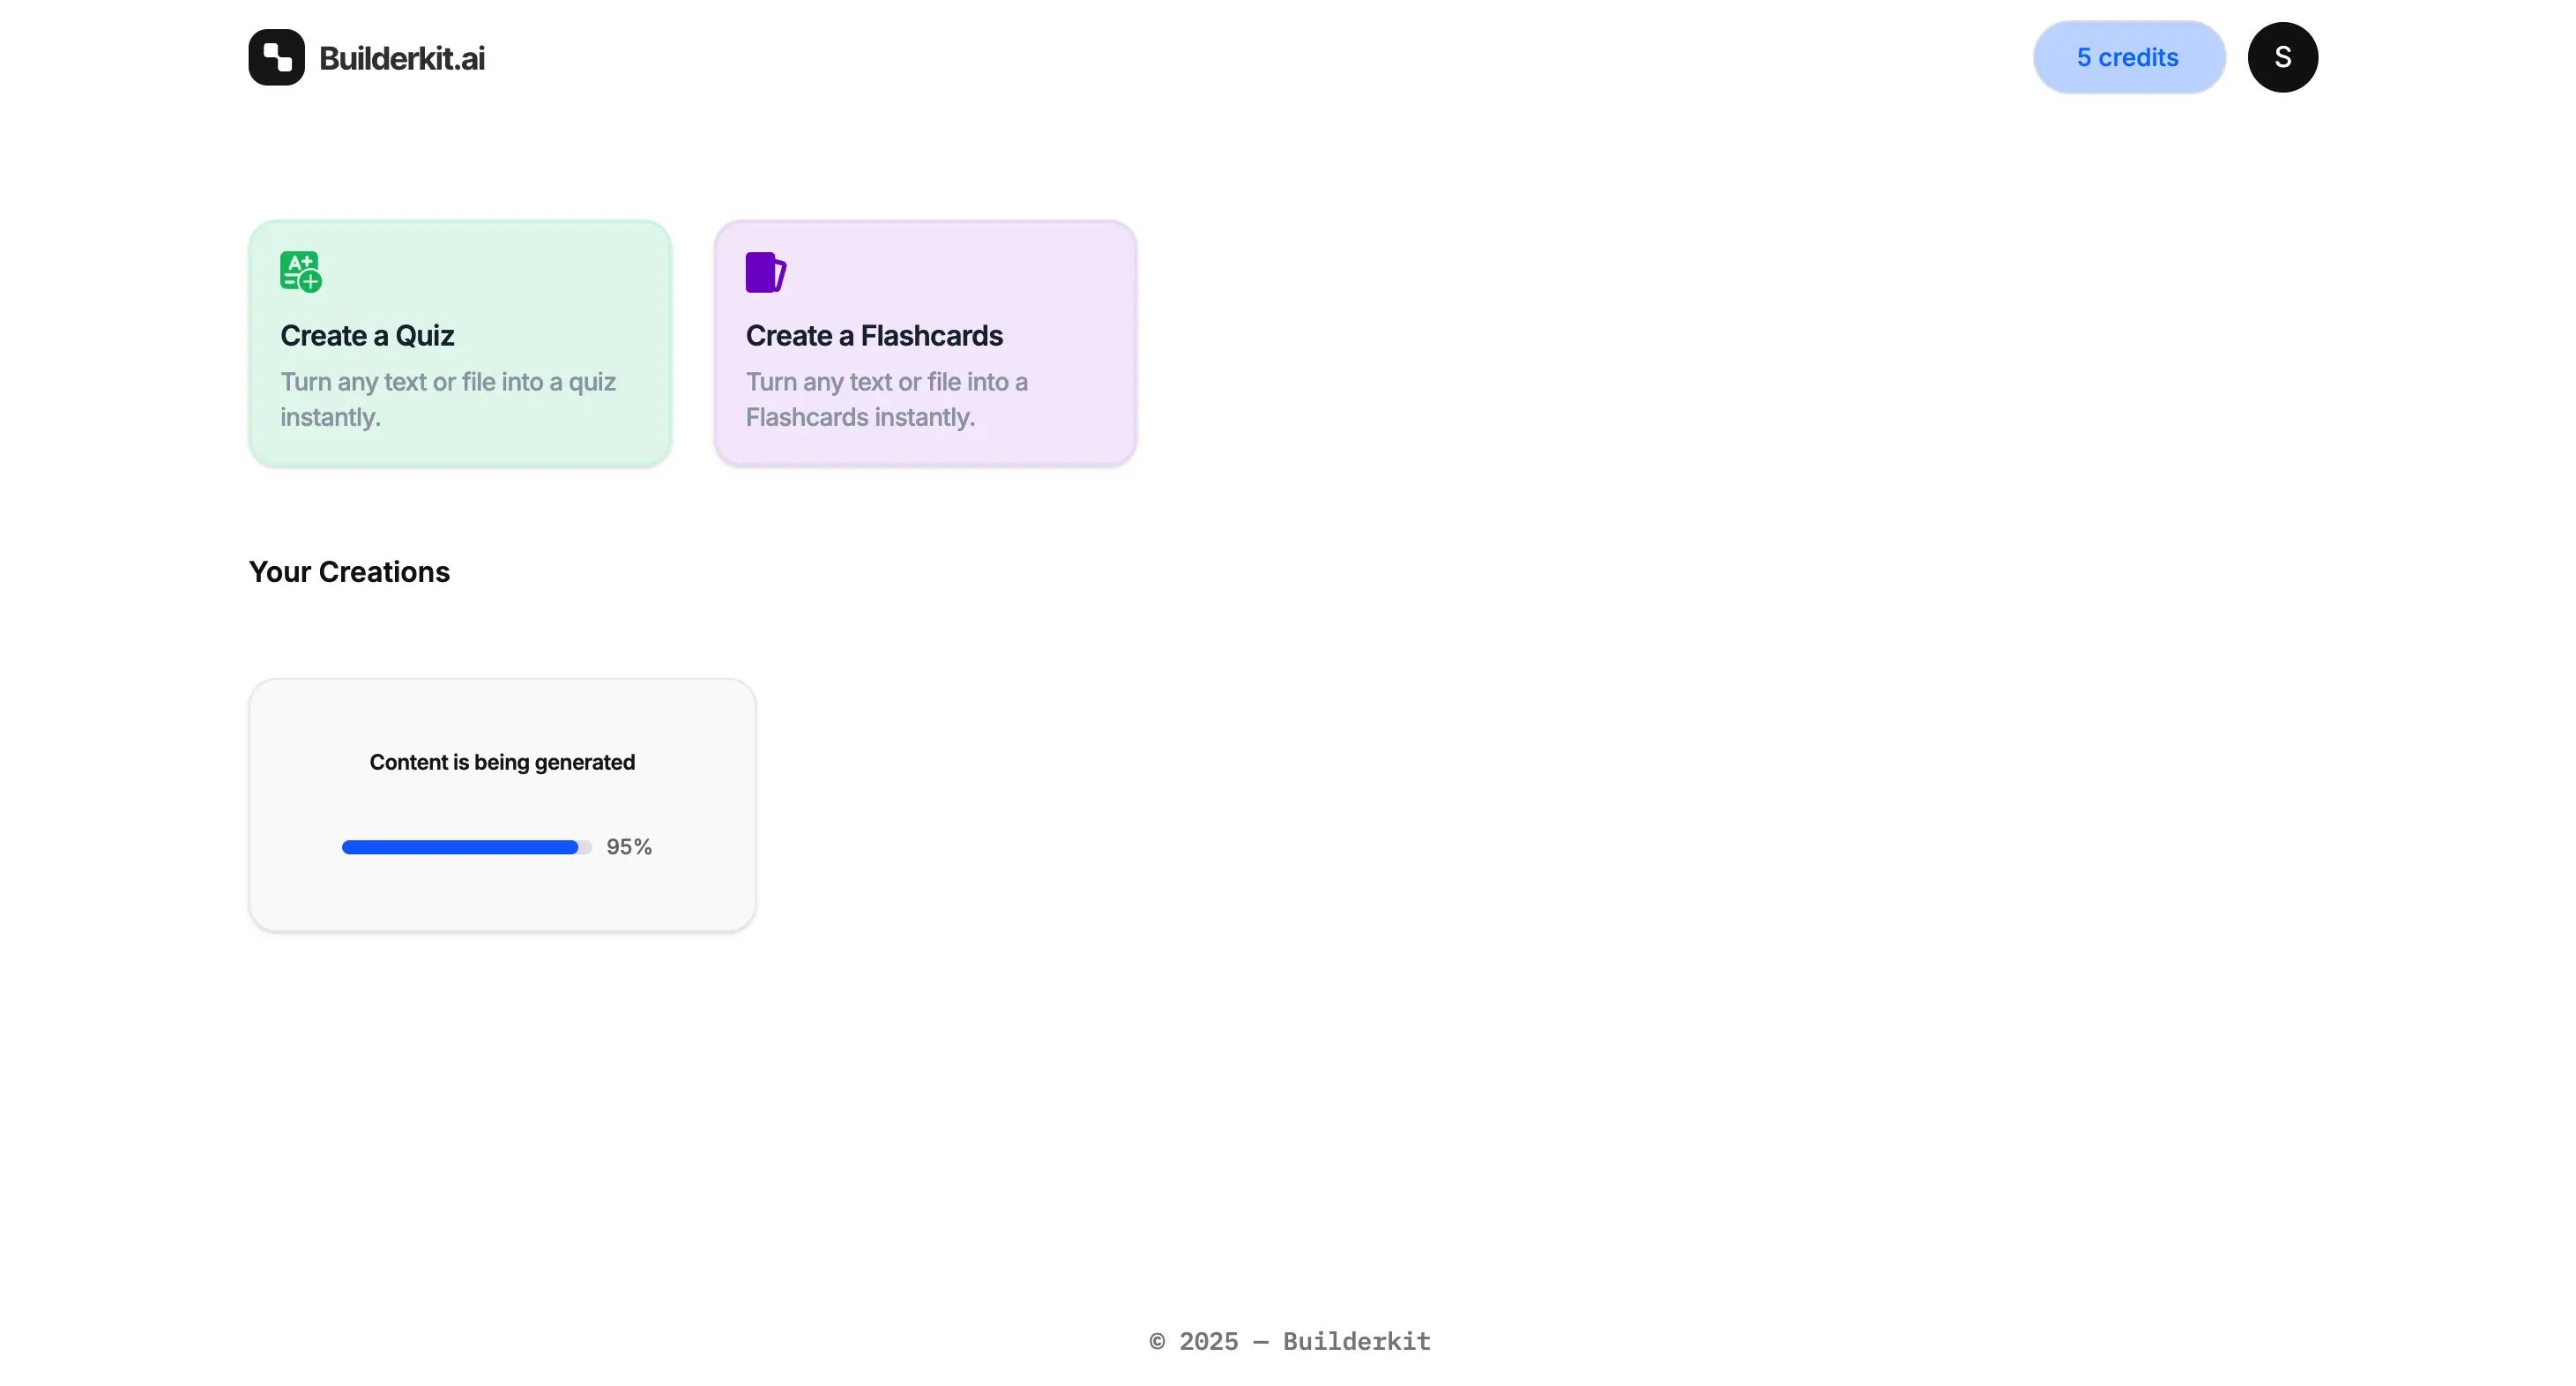Click the flashcards description 'Turn any text or file into a Flashcards instantly.'
Viewport: 2576px width, 1386px height.
coord(887,399)
